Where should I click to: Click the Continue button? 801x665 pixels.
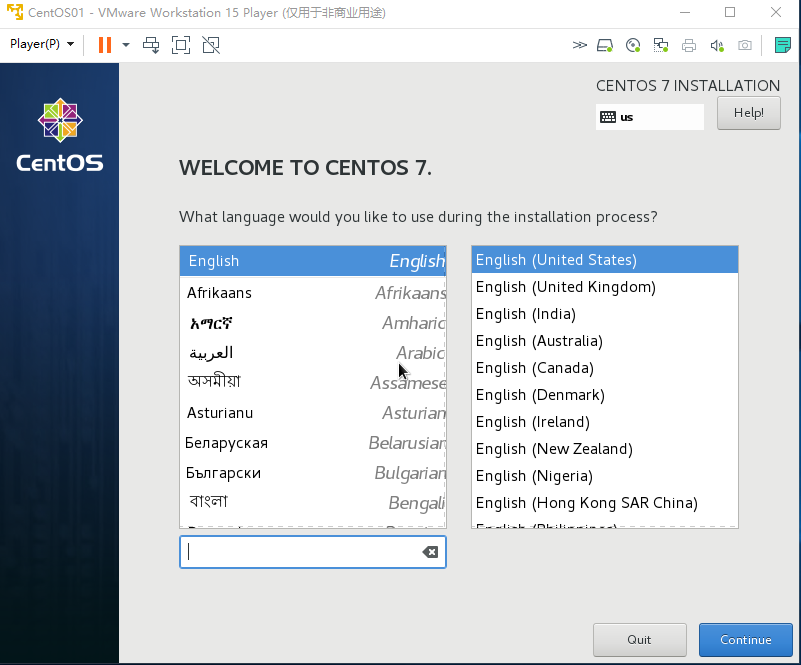coord(745,640)
